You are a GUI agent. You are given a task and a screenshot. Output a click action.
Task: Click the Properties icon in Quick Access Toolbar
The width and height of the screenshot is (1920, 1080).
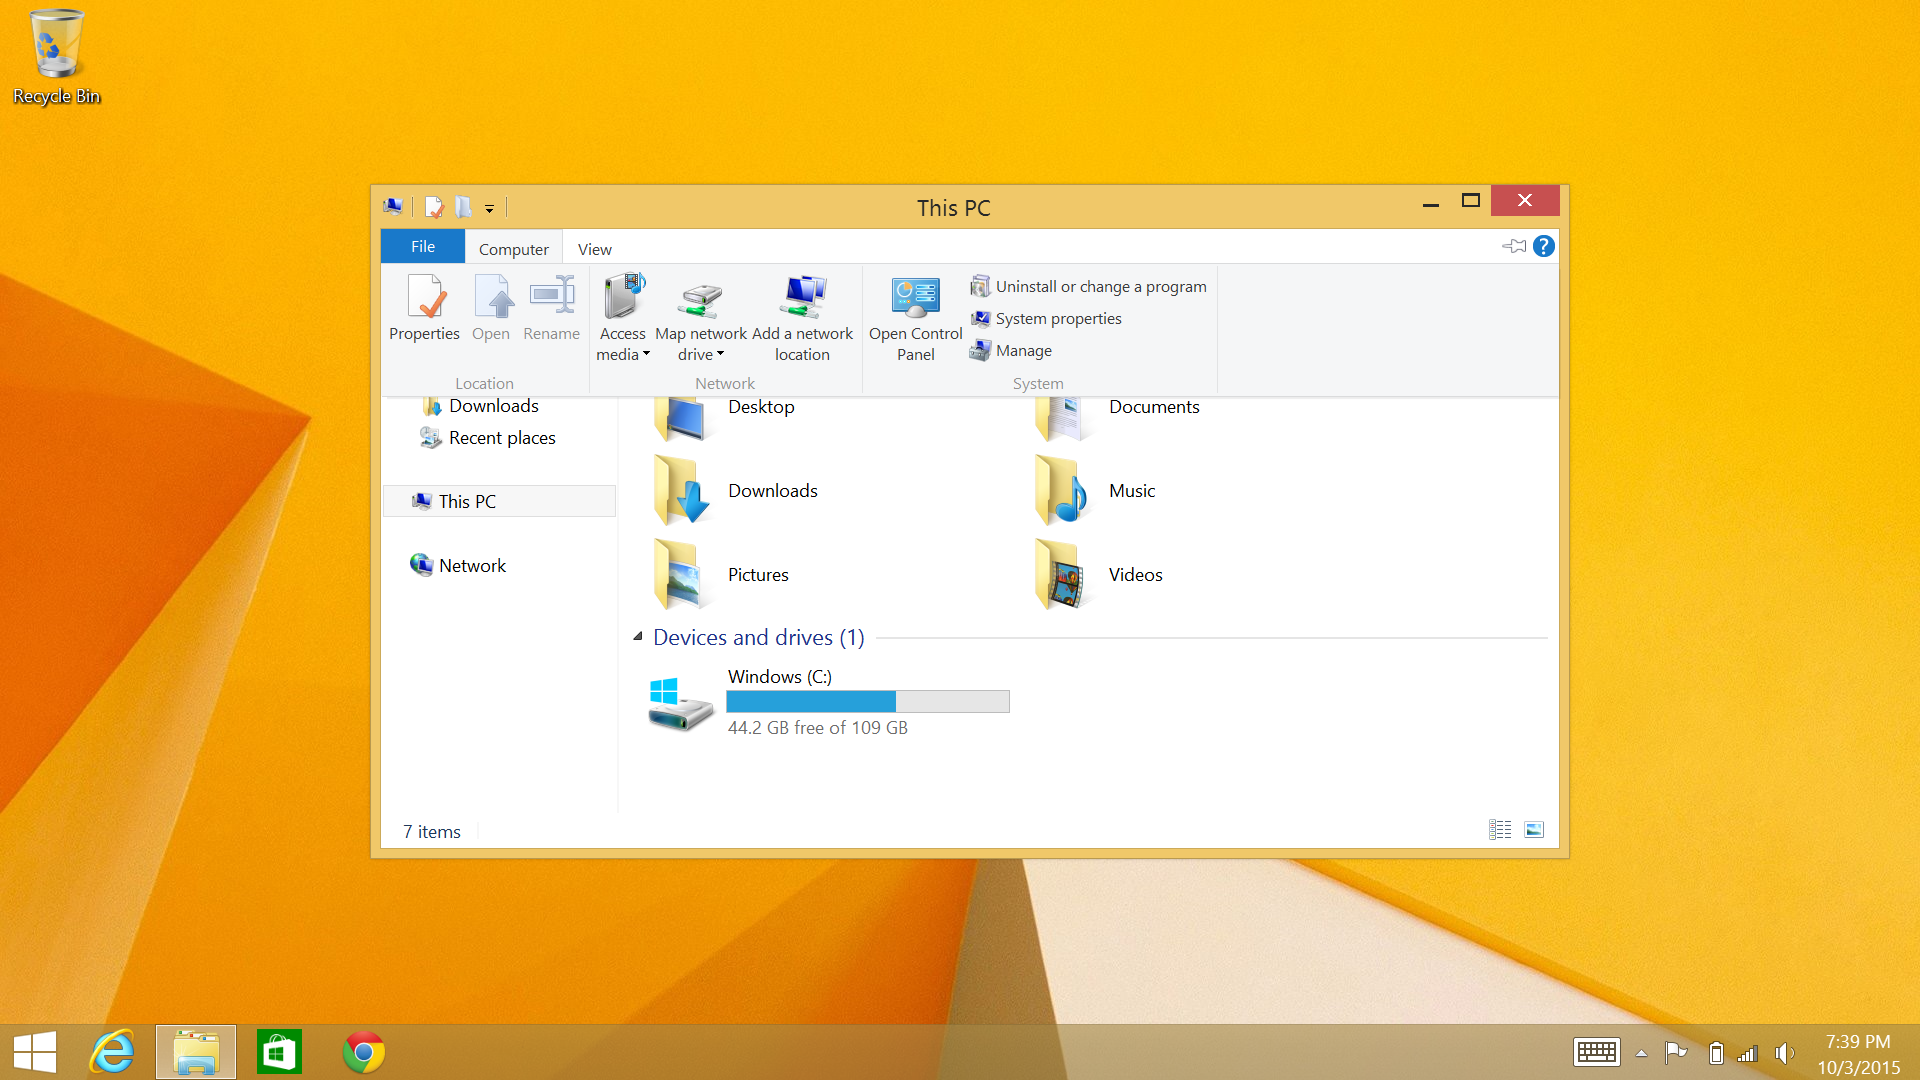pos(434,207)
